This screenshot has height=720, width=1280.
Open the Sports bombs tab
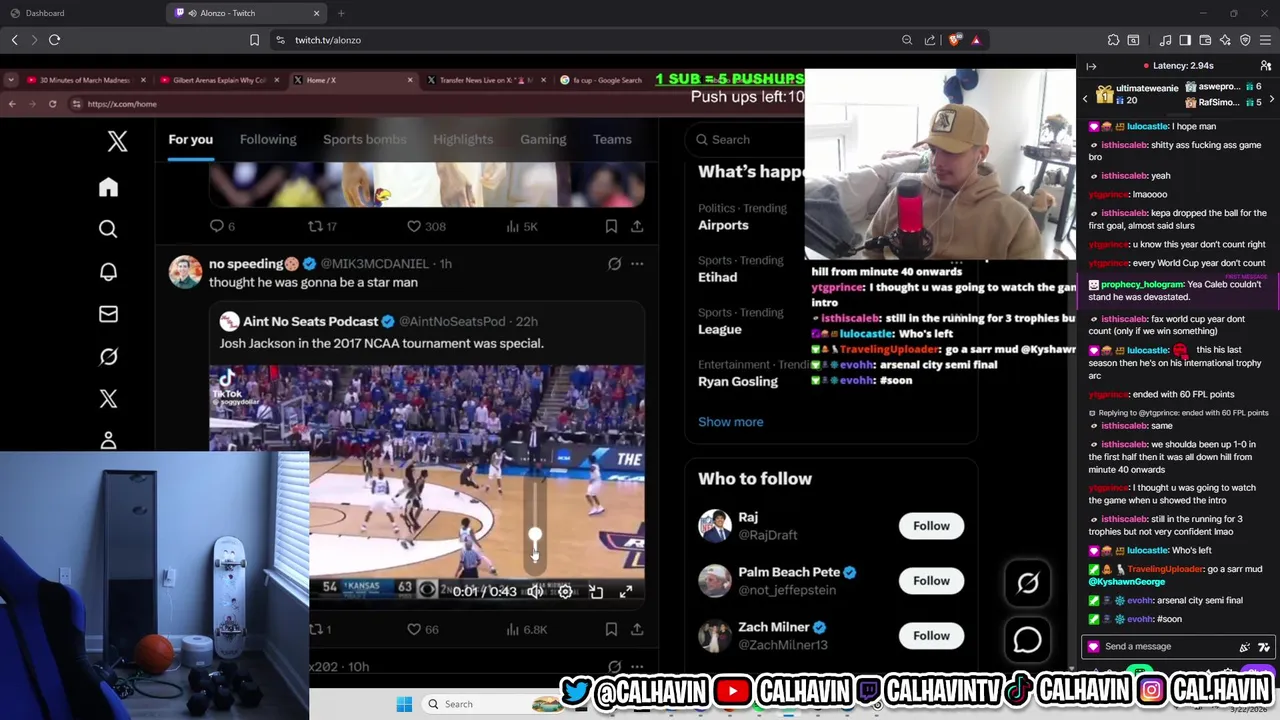coord(364,139)
